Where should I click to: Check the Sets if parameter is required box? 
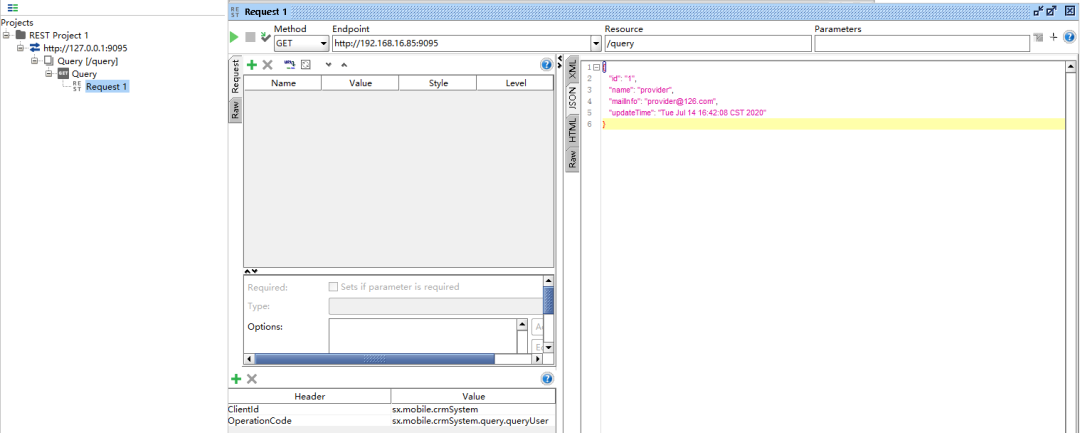(333, 286)
